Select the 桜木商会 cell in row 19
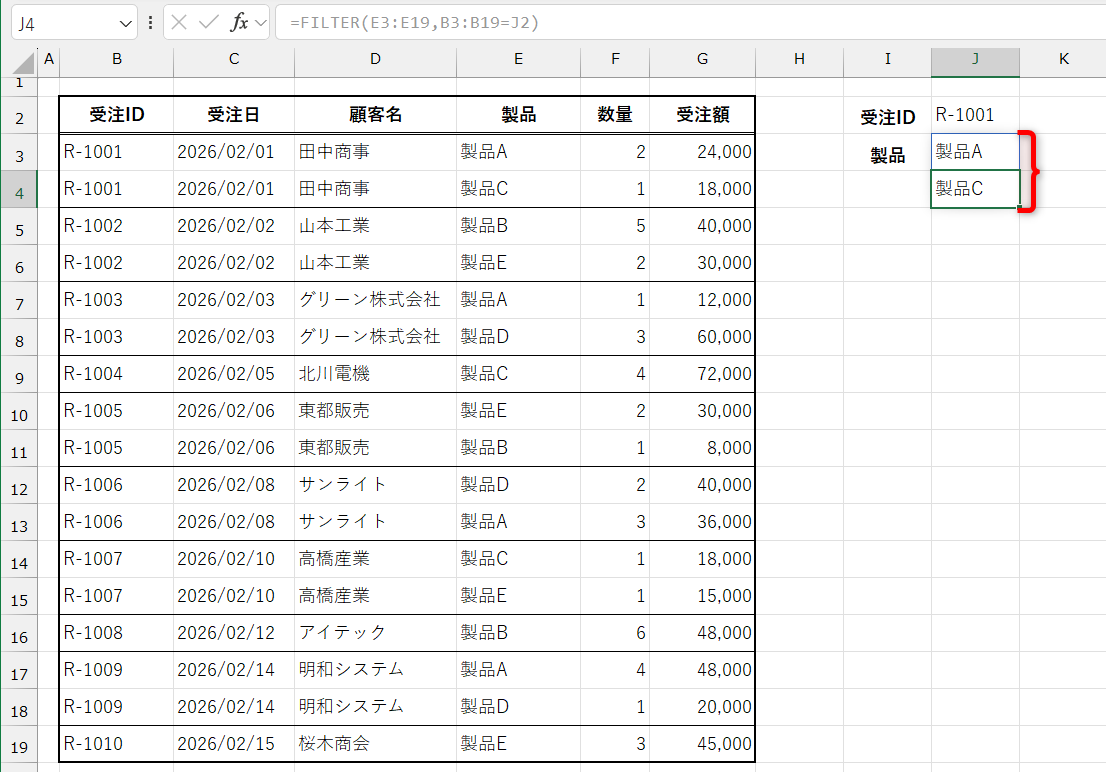Screen dimensions: 1106x772 click(375, 743)
